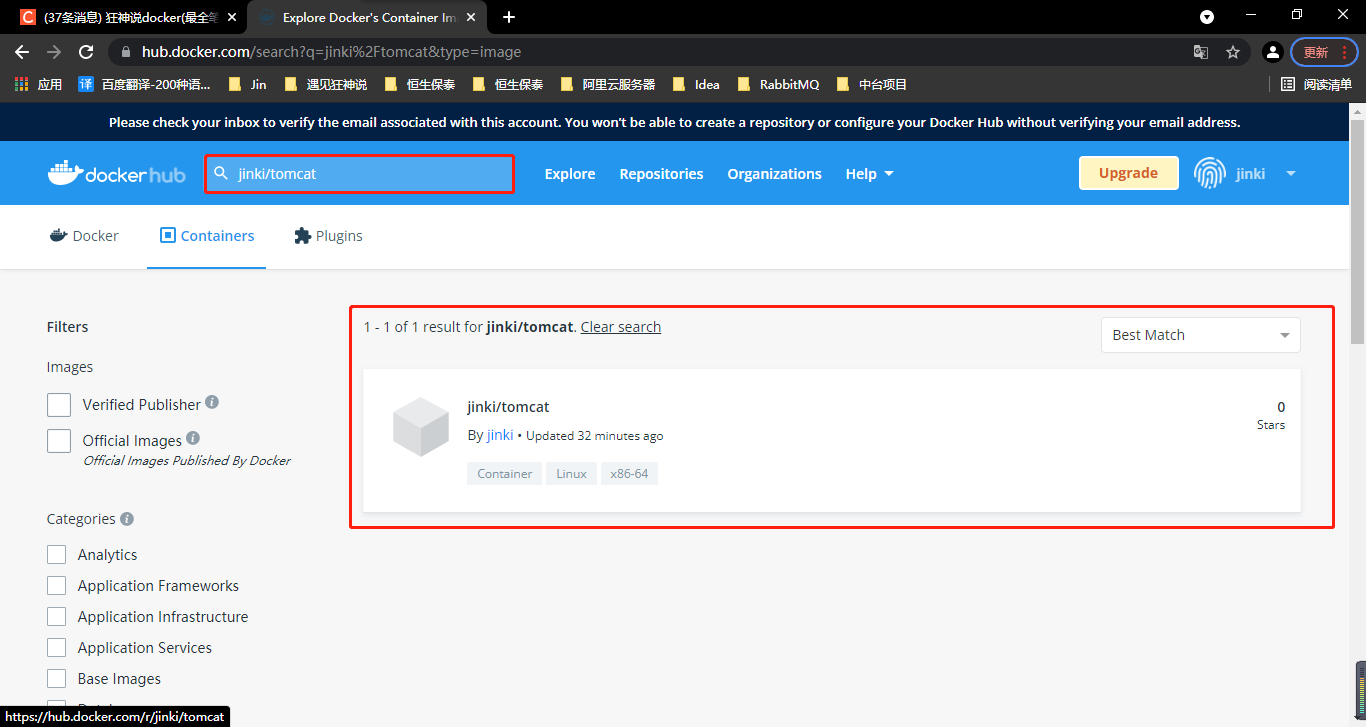
Task: Open the 百度翻译 bookmark
Action: pyautogui.click(x=145, y=84)
